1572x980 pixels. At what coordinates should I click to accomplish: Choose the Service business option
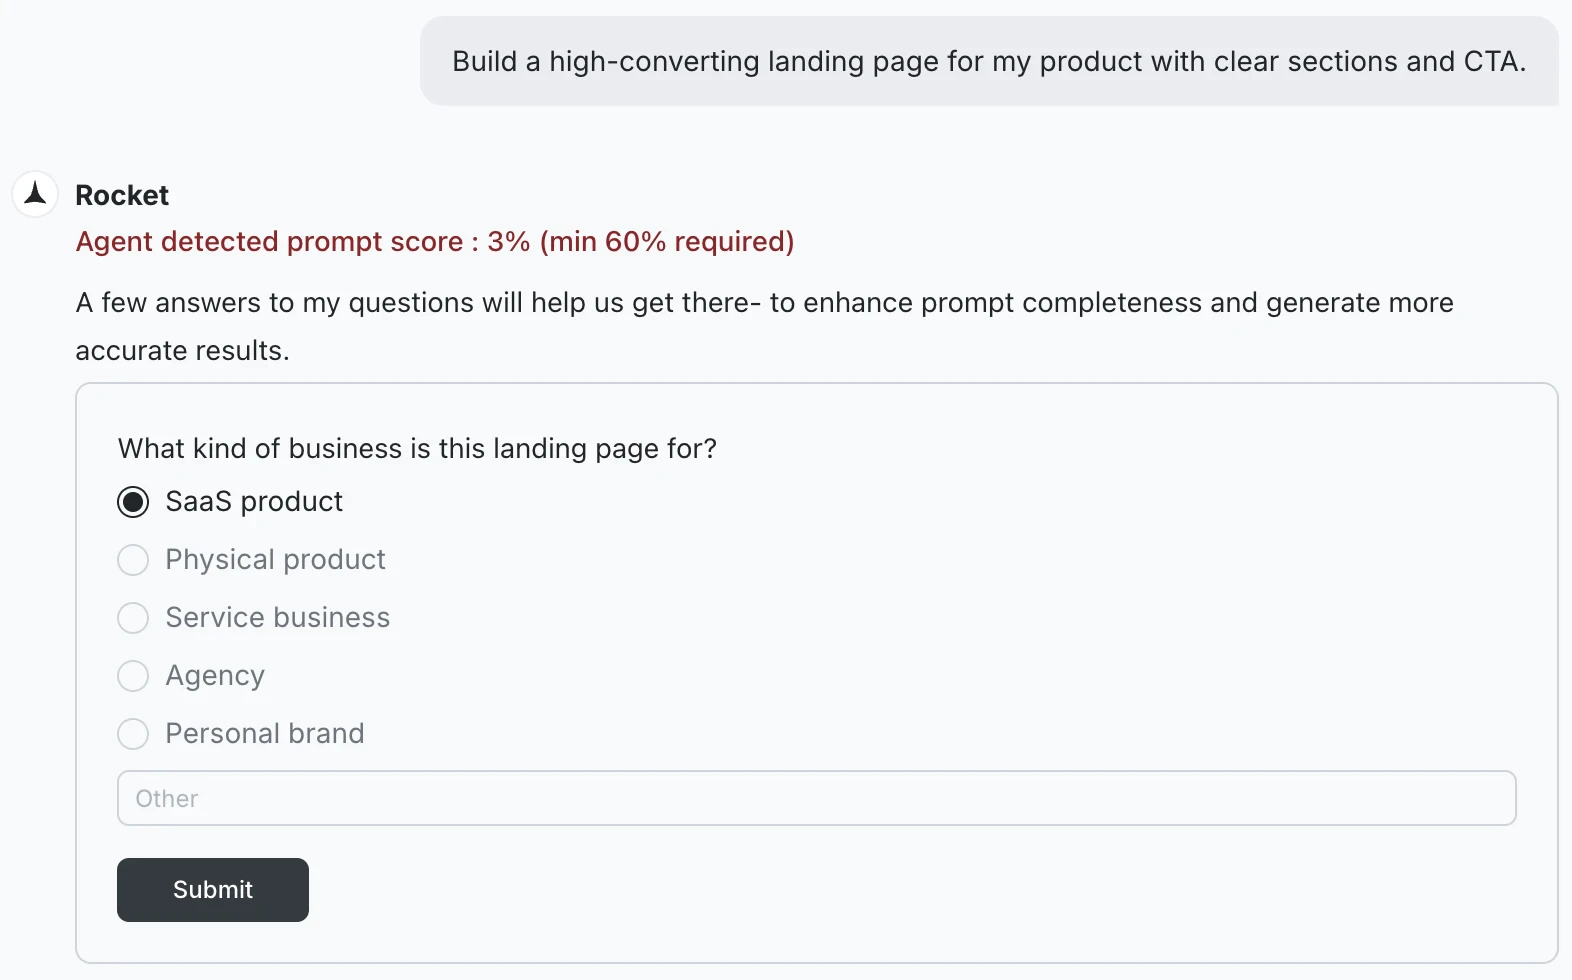pos(133,618)
